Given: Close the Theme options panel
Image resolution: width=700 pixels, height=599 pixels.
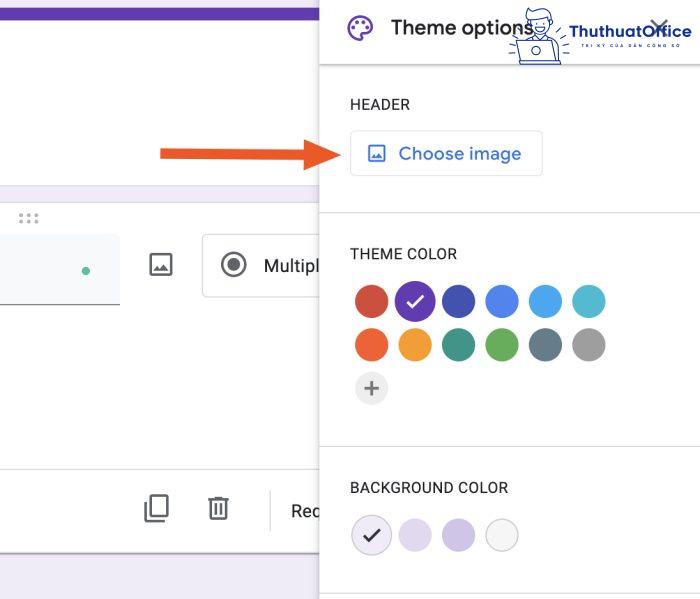Looking at the screenshot, I should pos(659,28).
